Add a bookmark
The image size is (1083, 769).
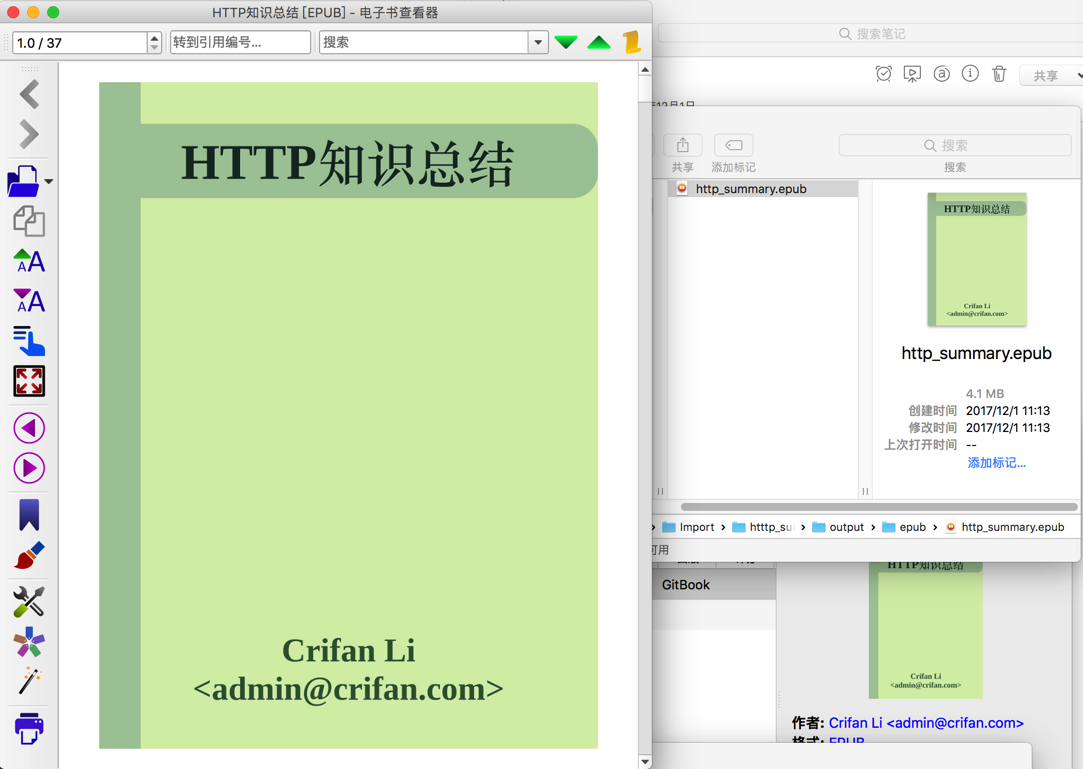click(29, 515)
